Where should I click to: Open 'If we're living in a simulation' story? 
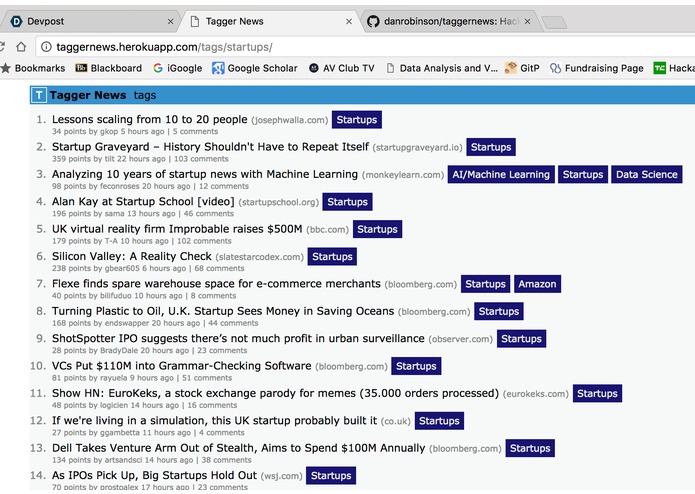[x=215, y=421]
